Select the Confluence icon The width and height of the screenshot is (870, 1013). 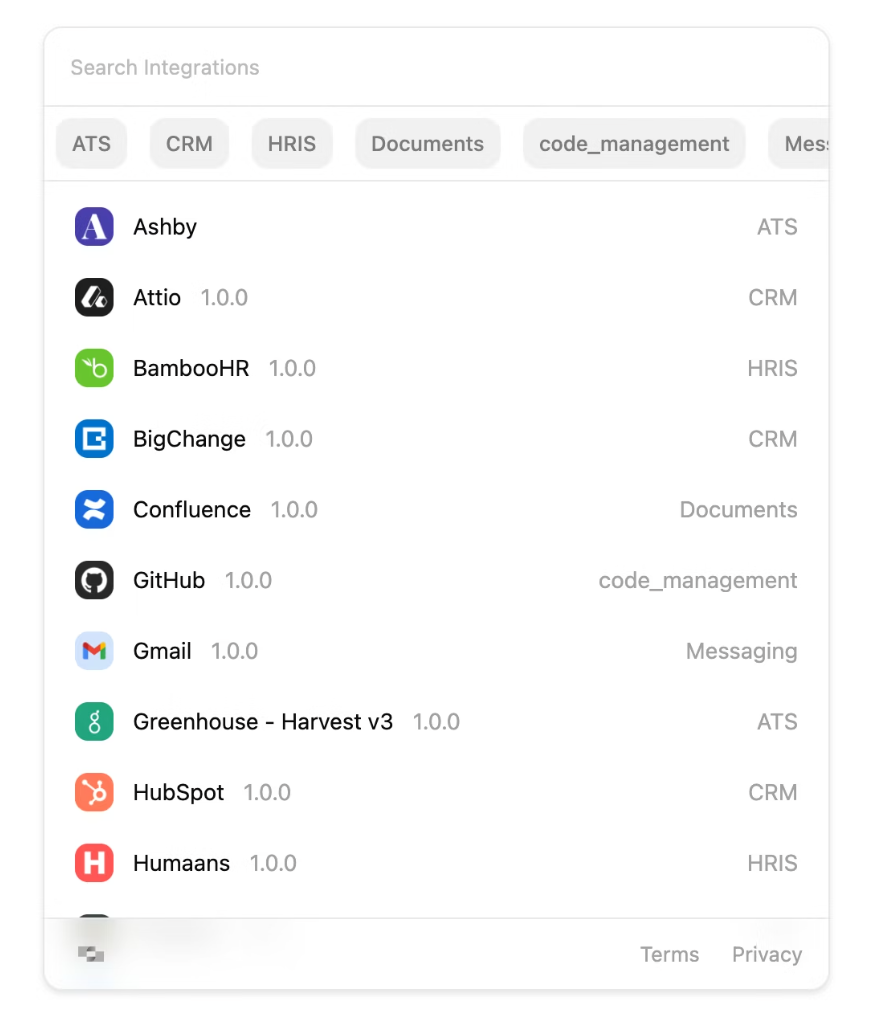[x=93, y=509]
